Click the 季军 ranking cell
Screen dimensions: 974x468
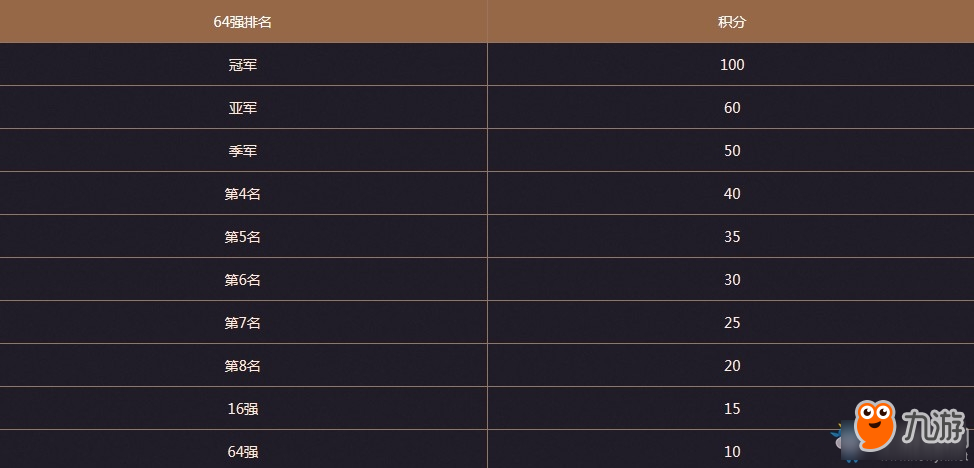242,151
